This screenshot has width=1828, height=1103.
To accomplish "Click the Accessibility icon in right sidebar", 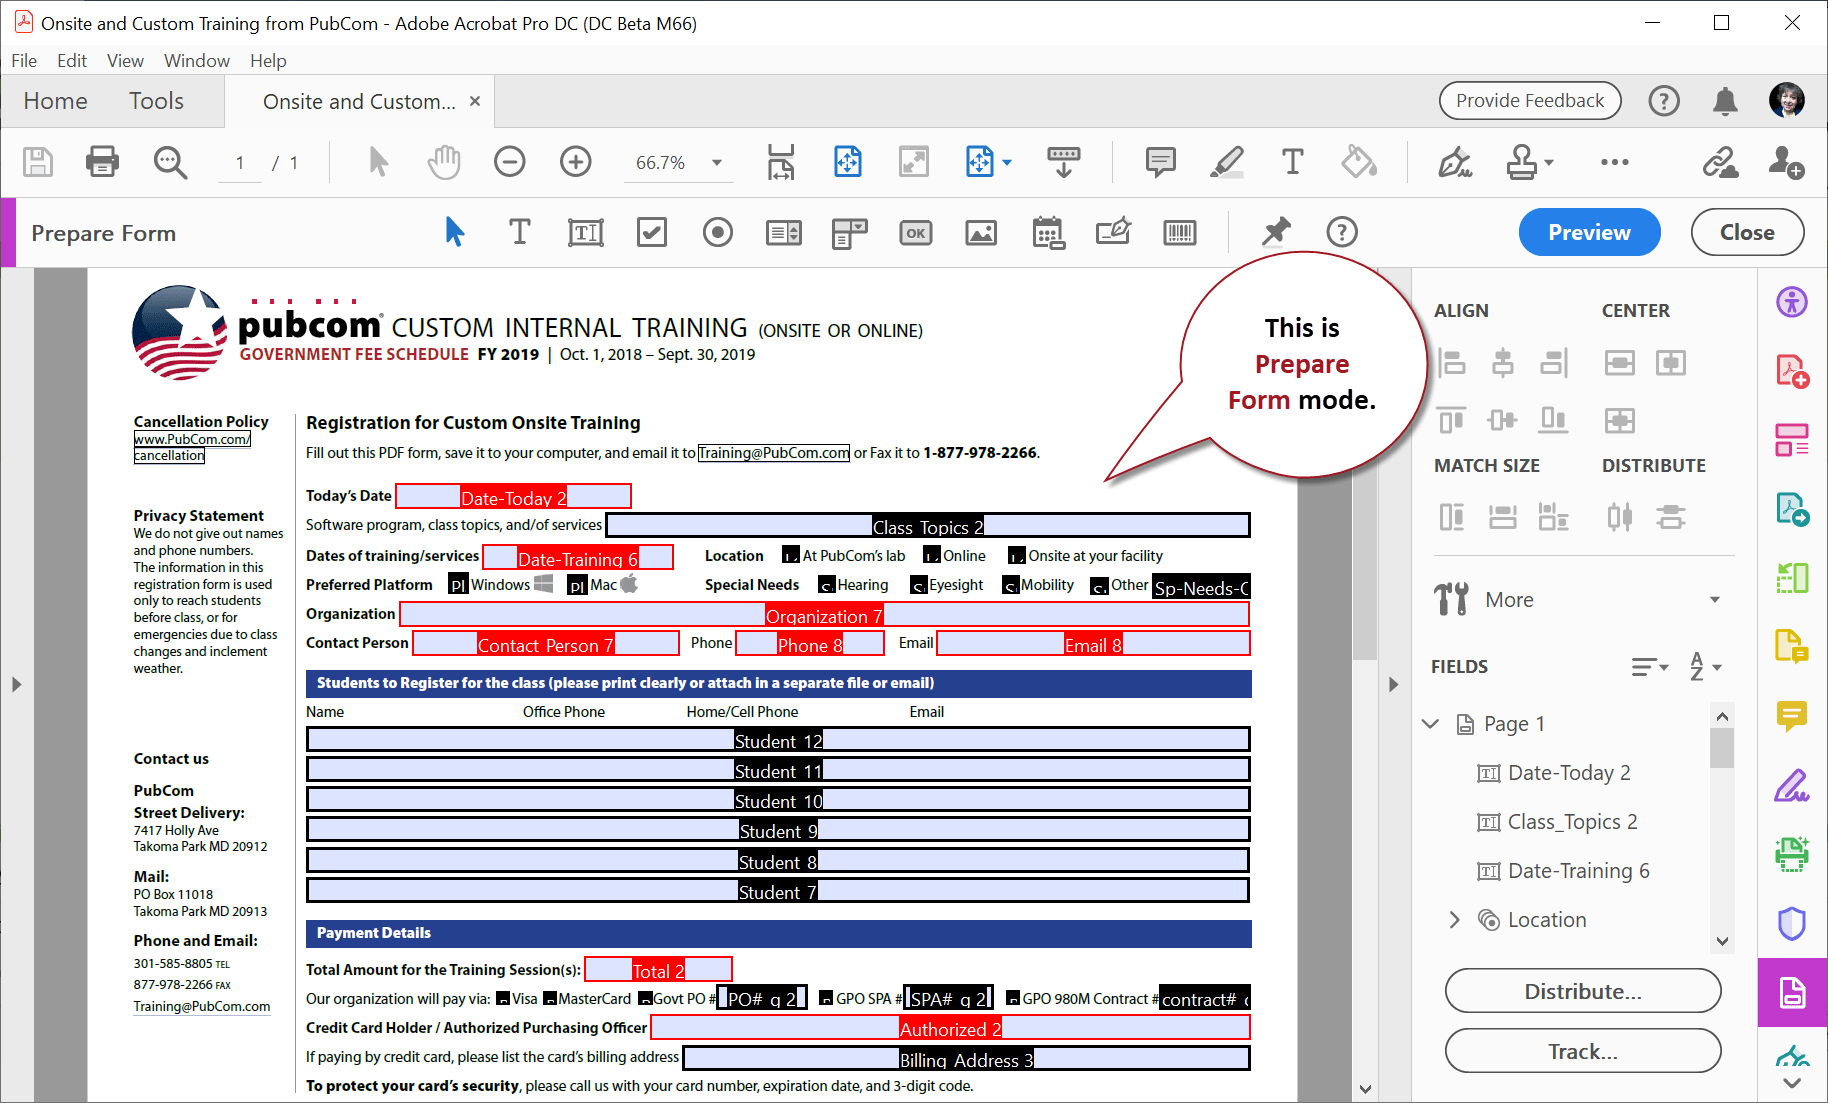I will [1791, 301].
